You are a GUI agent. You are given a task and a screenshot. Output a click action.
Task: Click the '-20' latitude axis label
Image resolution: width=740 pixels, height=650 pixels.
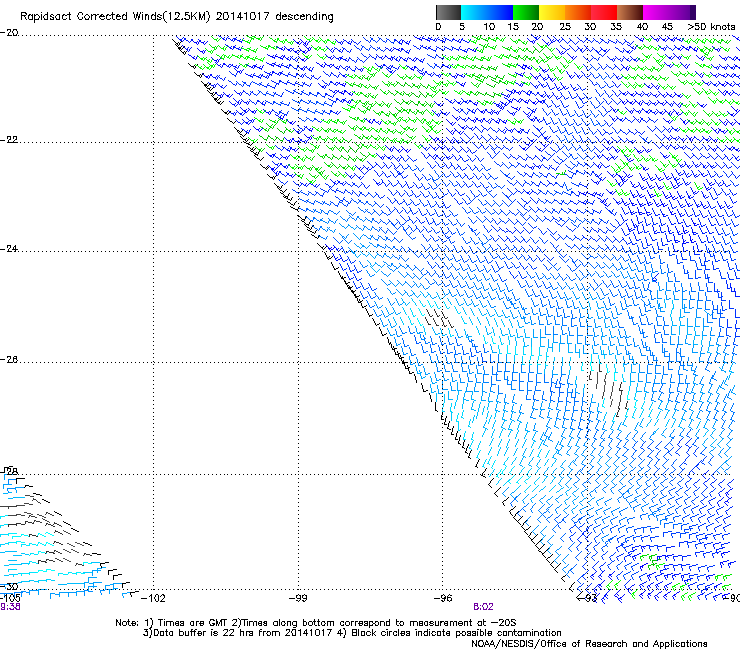9,33
